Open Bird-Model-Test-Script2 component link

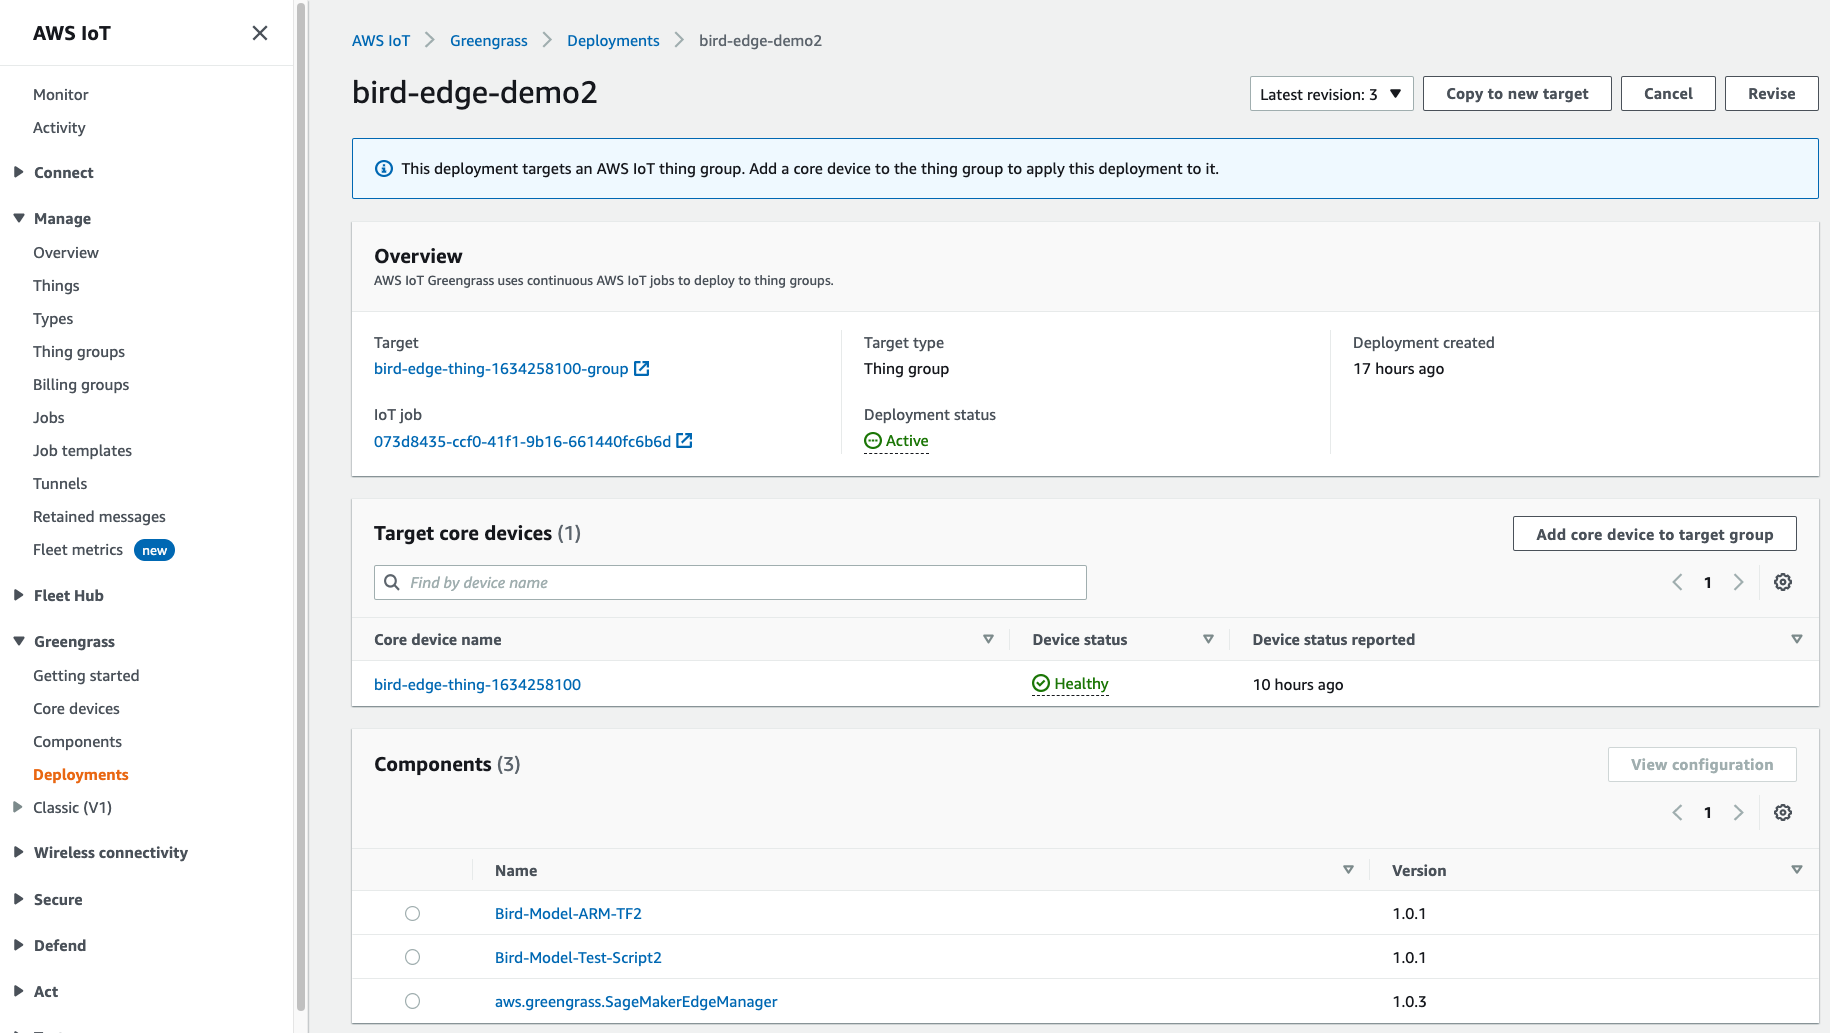pyautogui.click(x=578, y=958)
